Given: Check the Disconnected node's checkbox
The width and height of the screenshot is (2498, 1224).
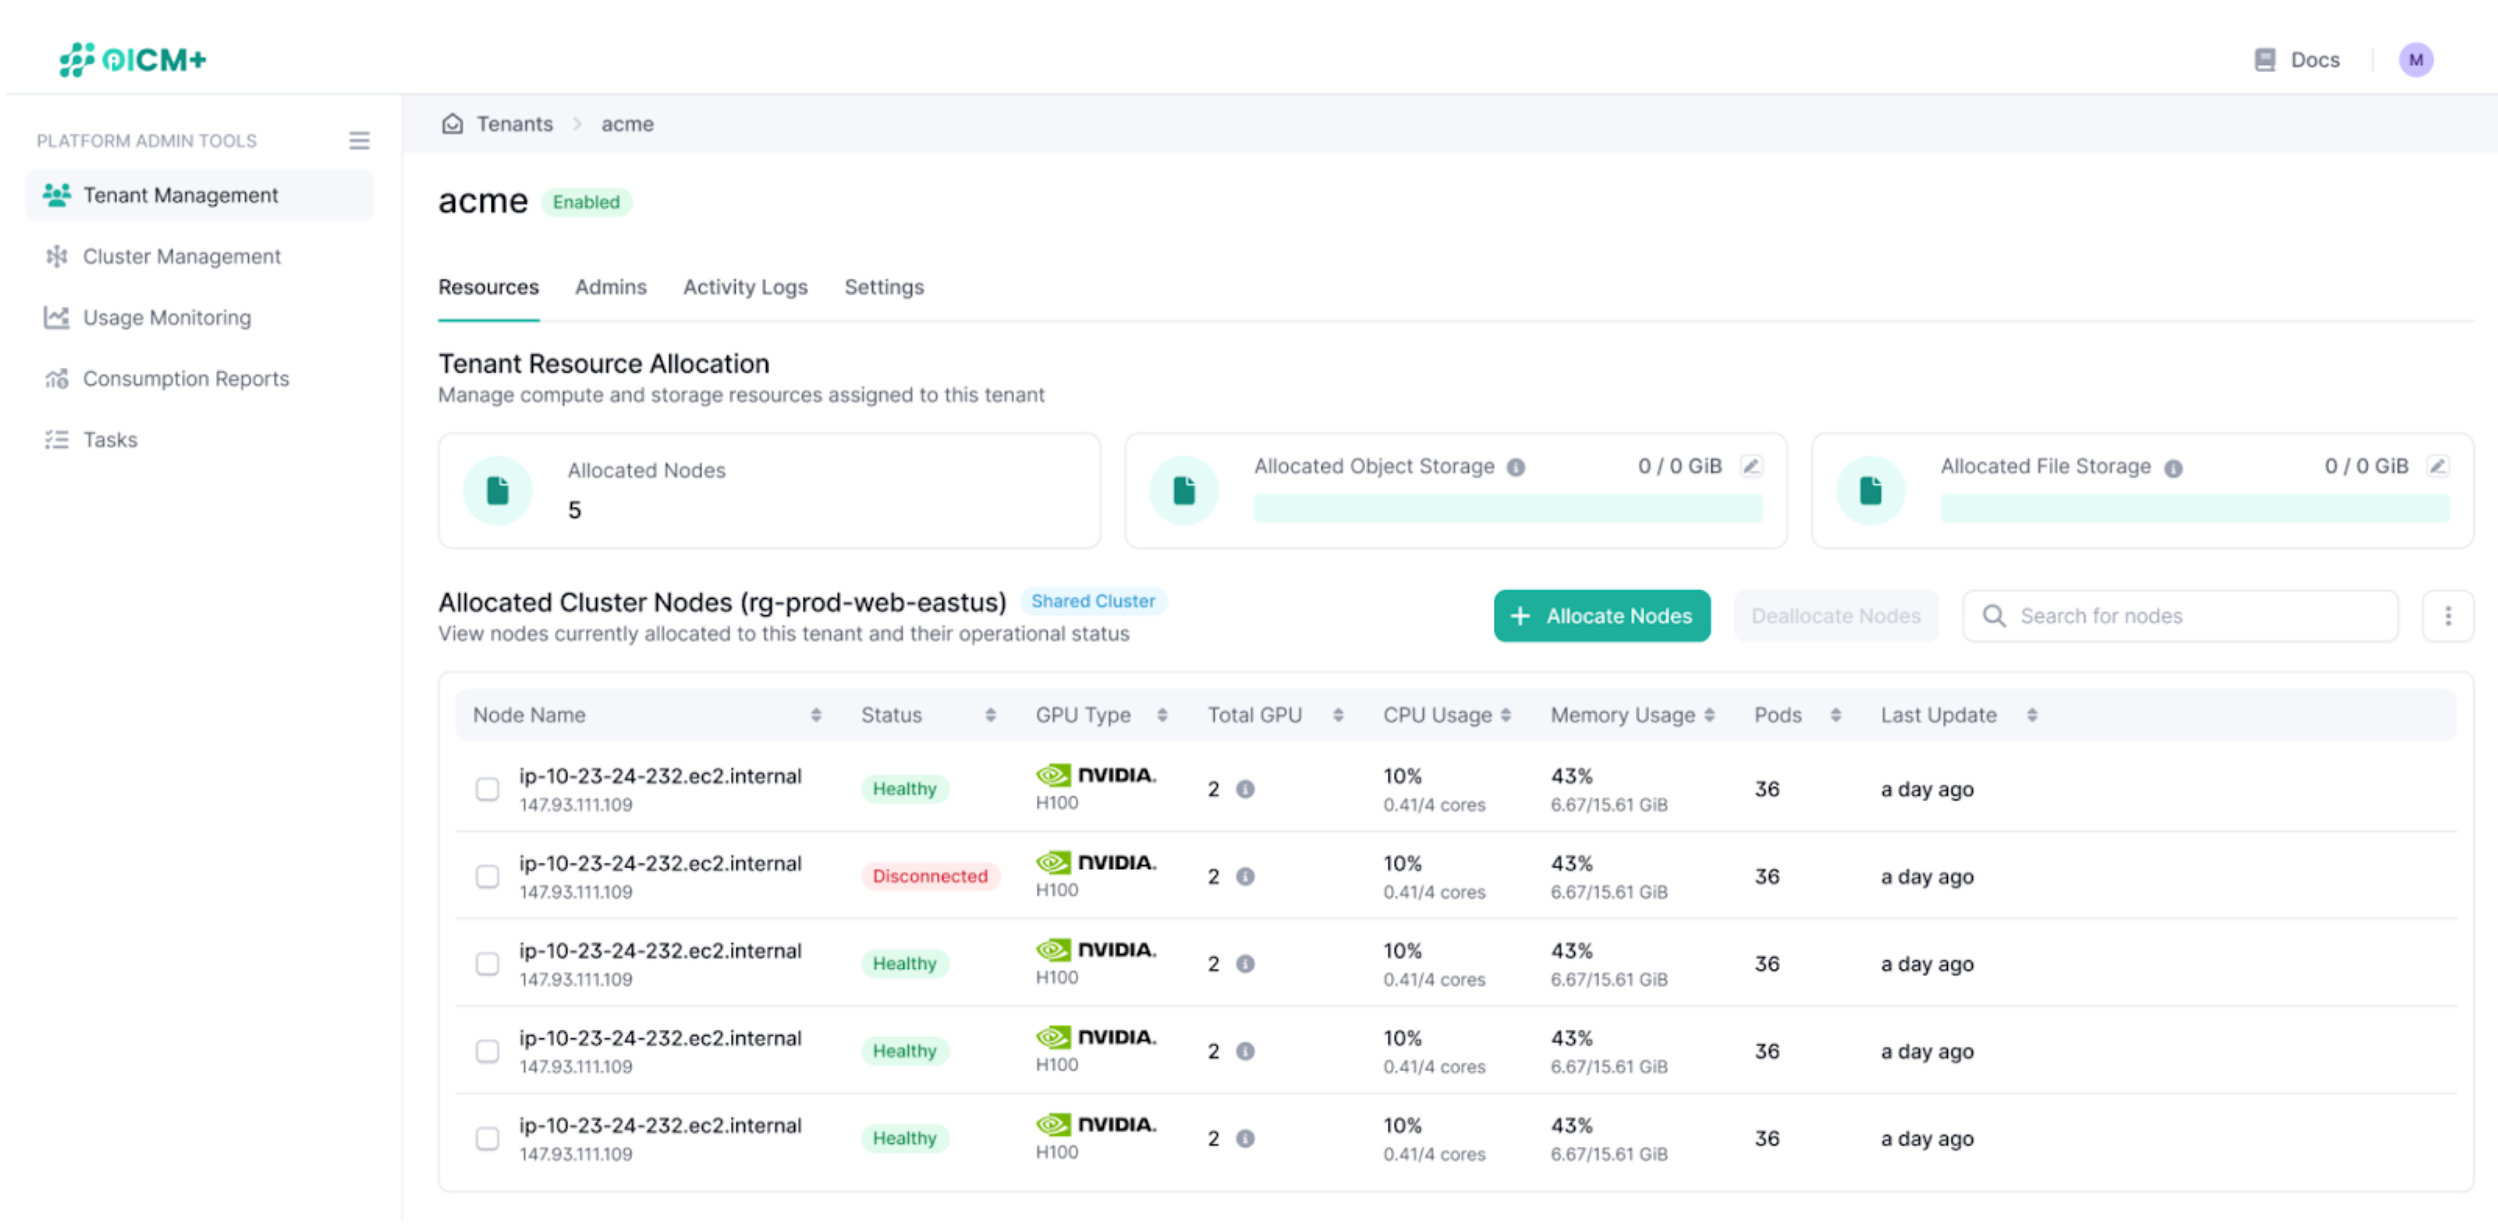Looking at the screenshot, I should [487, 877].
